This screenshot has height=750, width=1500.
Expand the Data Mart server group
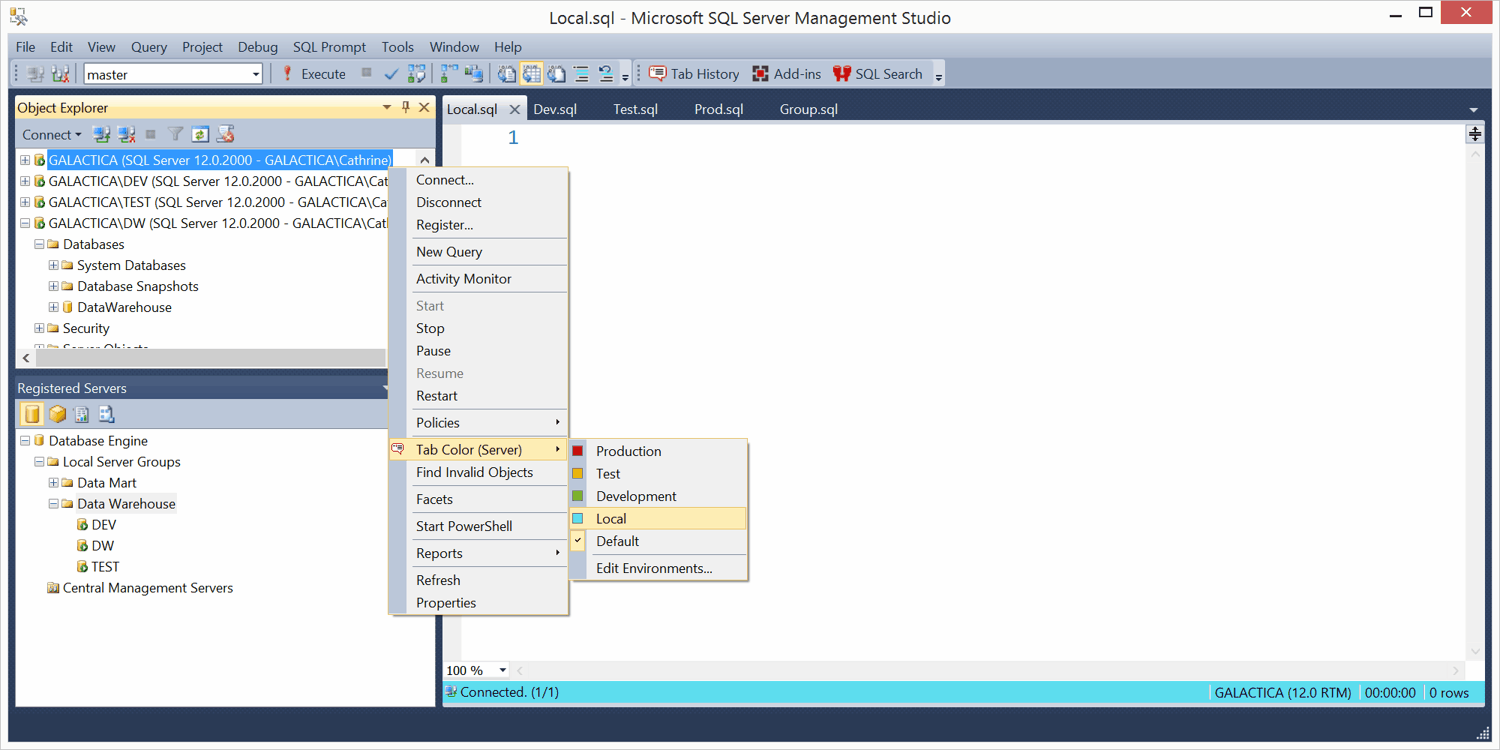[x=54, y=483]
